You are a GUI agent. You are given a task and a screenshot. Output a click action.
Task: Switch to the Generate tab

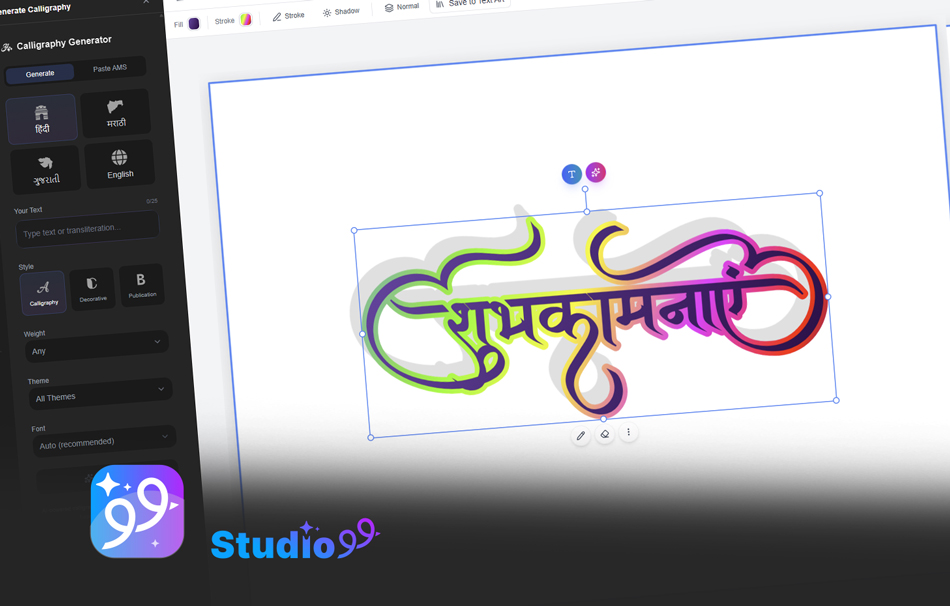tap(40, 73)
